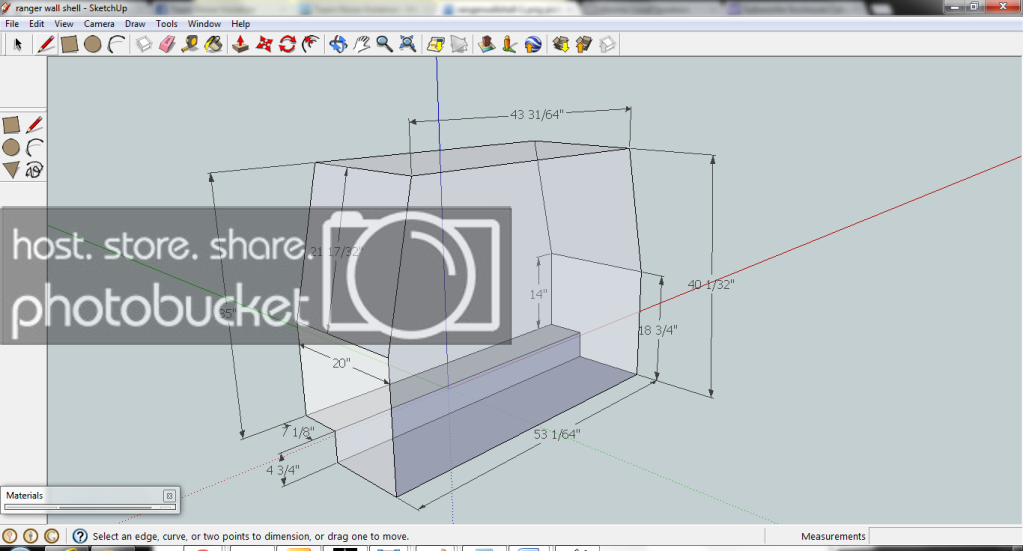Open the question mark Instructor help icon
This screenshot has width=1023, height=551.
tap(80, 536)
